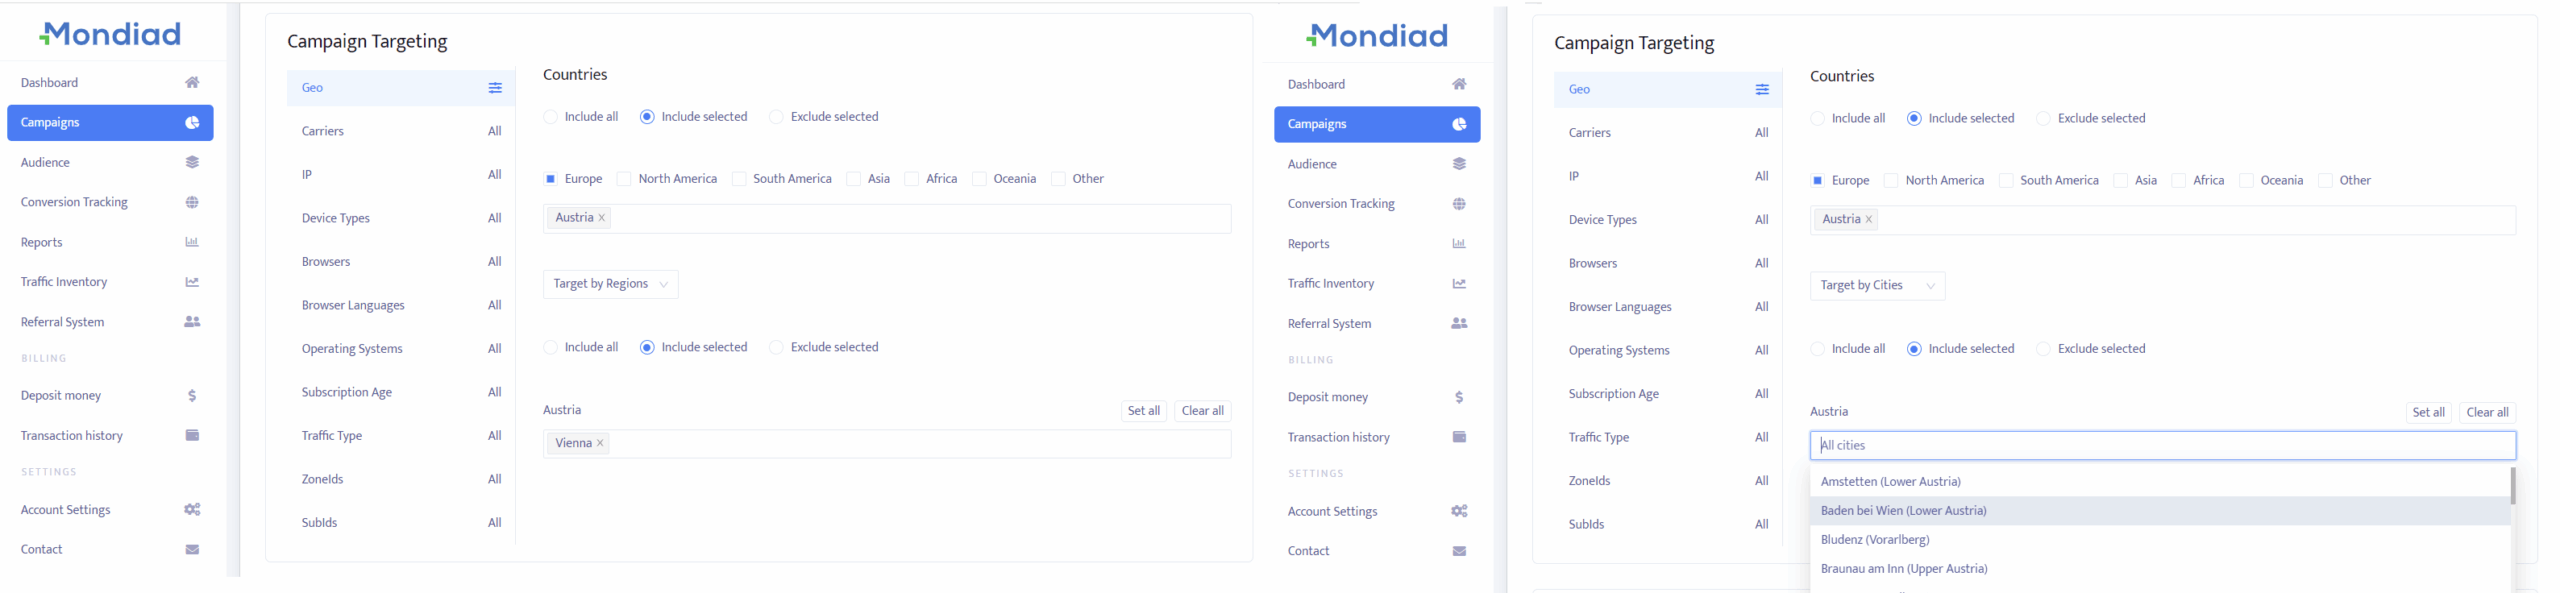The width and height of the screenshot is (2560, 593).
Task: Click Vienna regions tag input field
Action: (x=887, y=444)
